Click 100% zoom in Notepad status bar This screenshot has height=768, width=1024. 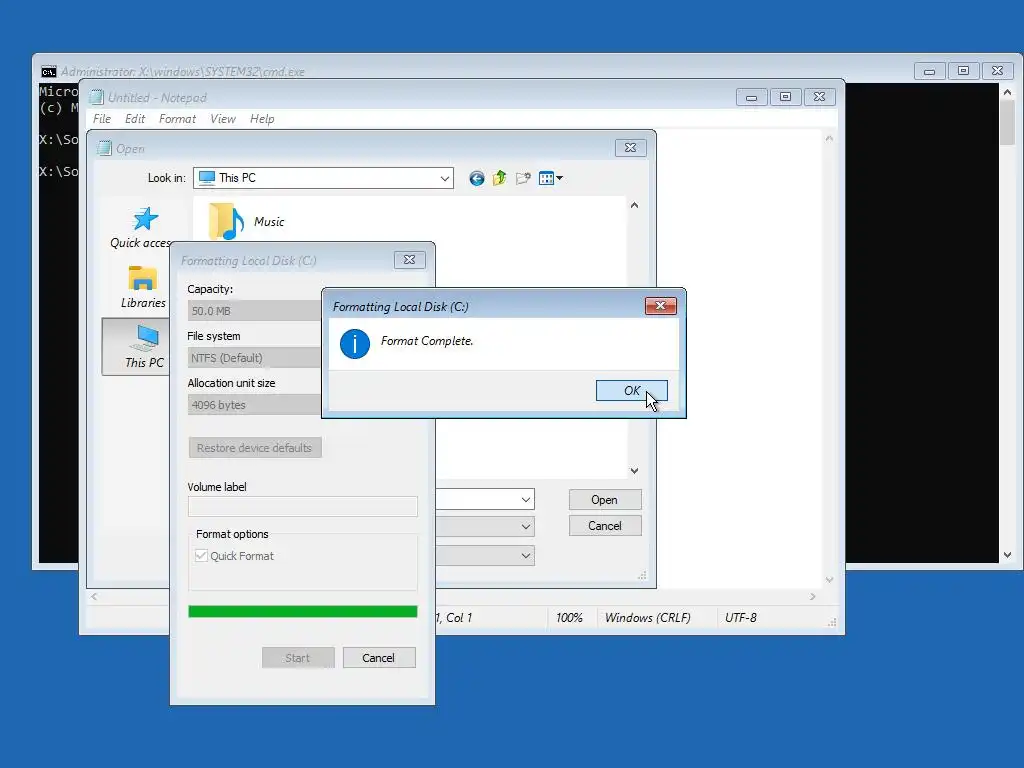pyautogui.click(x=569, y=618)
